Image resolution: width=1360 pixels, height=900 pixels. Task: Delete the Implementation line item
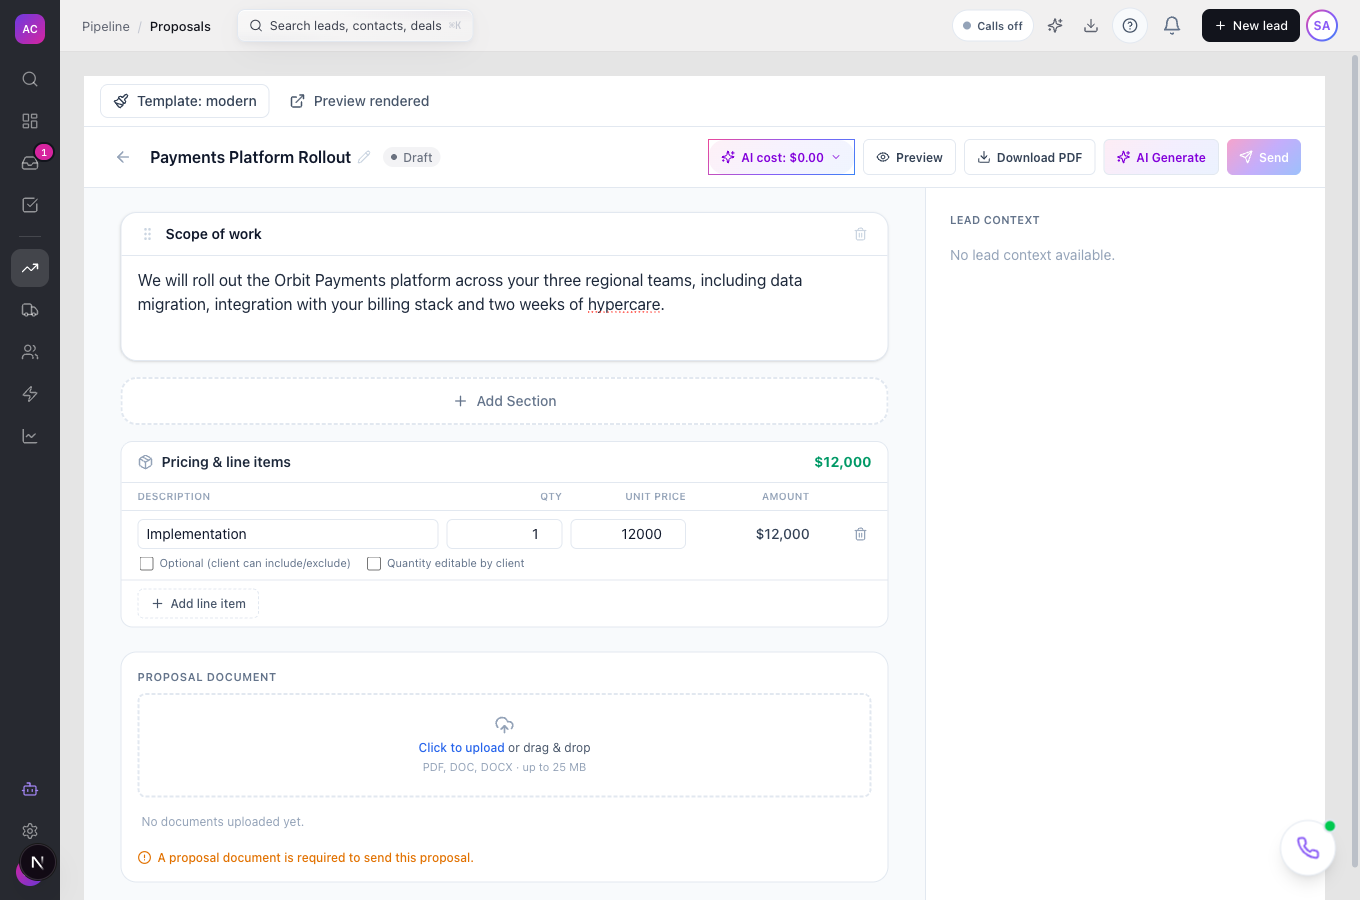point(860,534)
